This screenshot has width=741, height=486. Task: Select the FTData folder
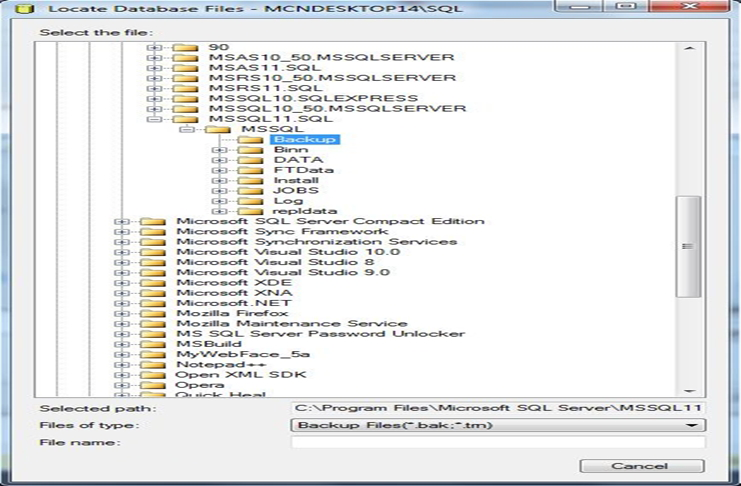[x=297, y=170]
